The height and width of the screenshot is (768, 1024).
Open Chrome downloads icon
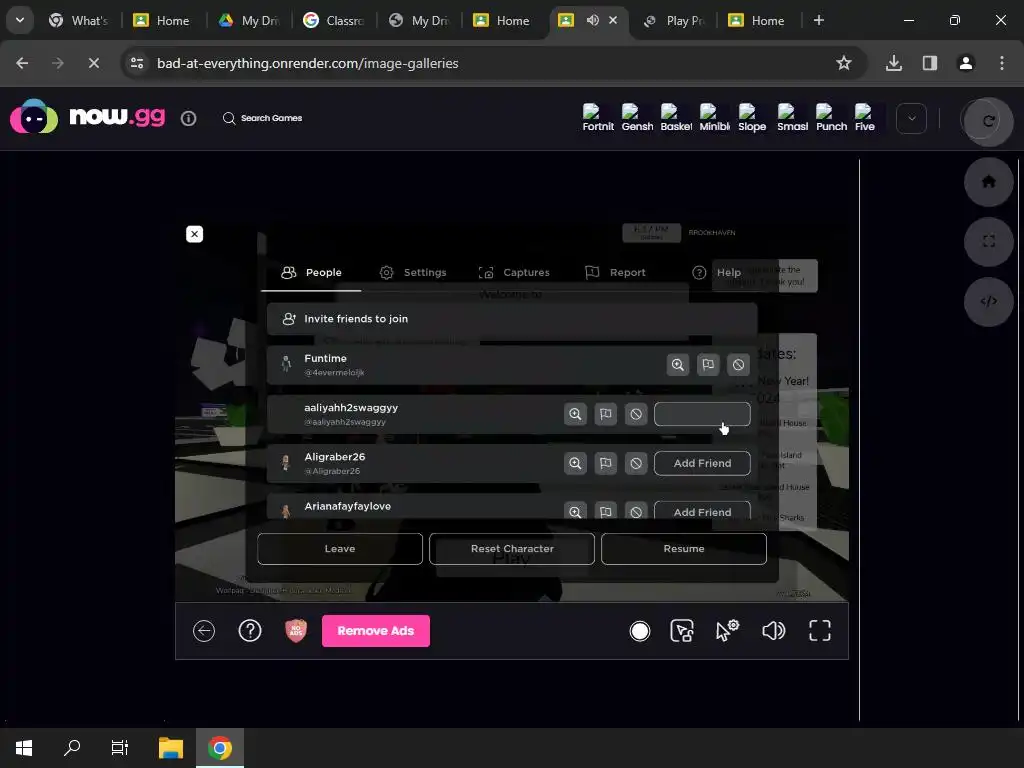[893, 63]
